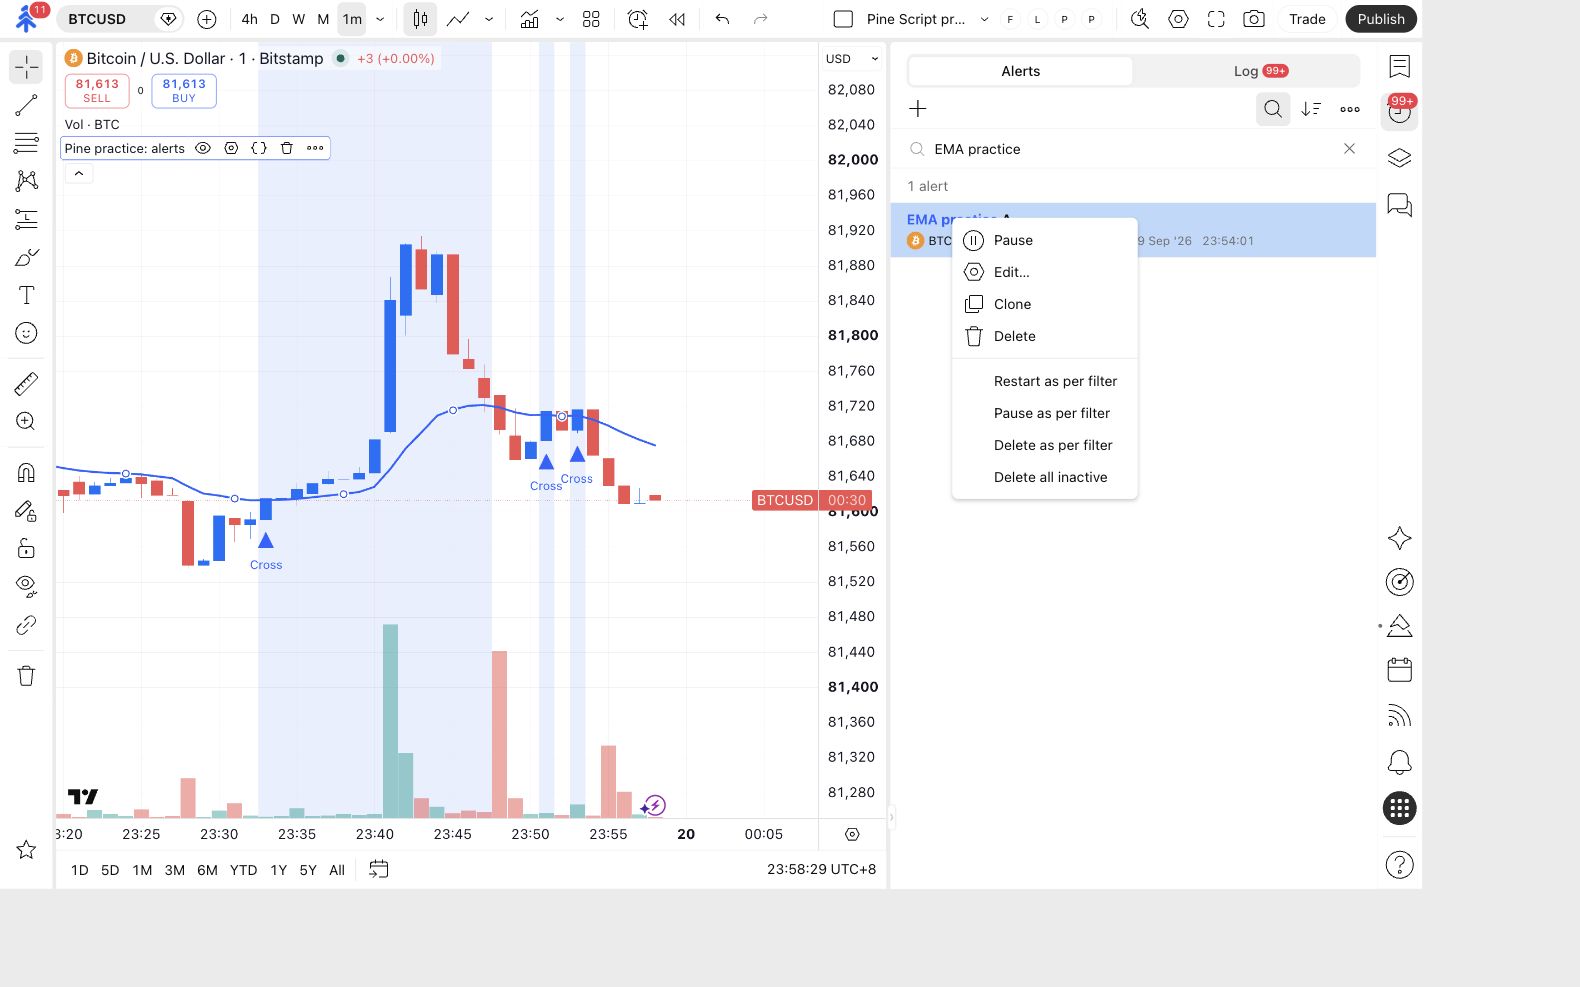Create a new alert with plus icon

918,109
